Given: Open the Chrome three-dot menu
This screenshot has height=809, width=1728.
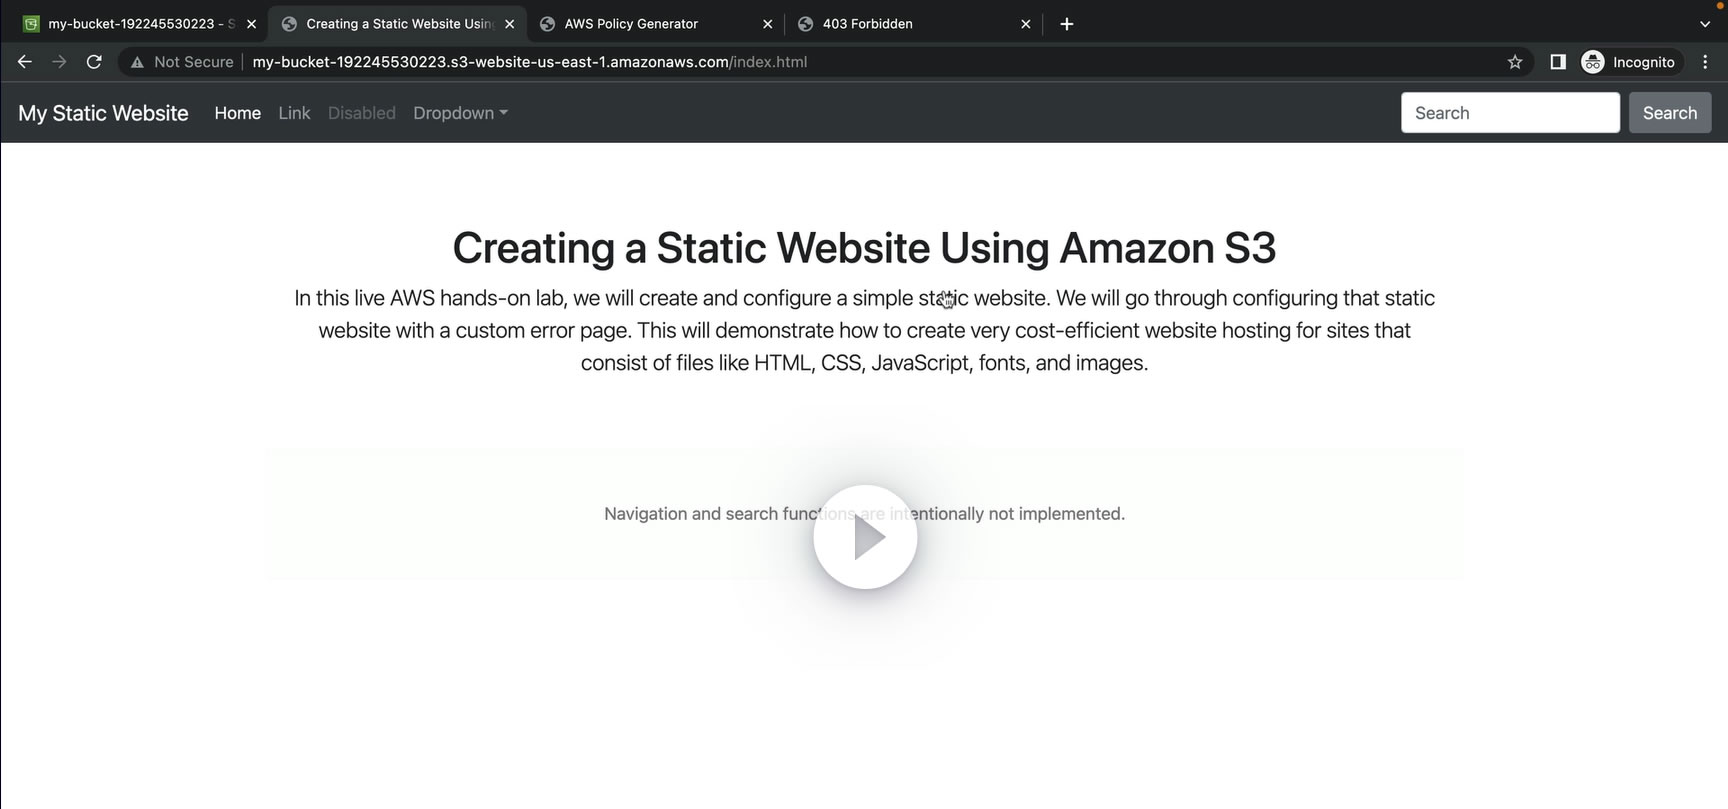Looking at the screenshot, I should tap(1705, 62).
